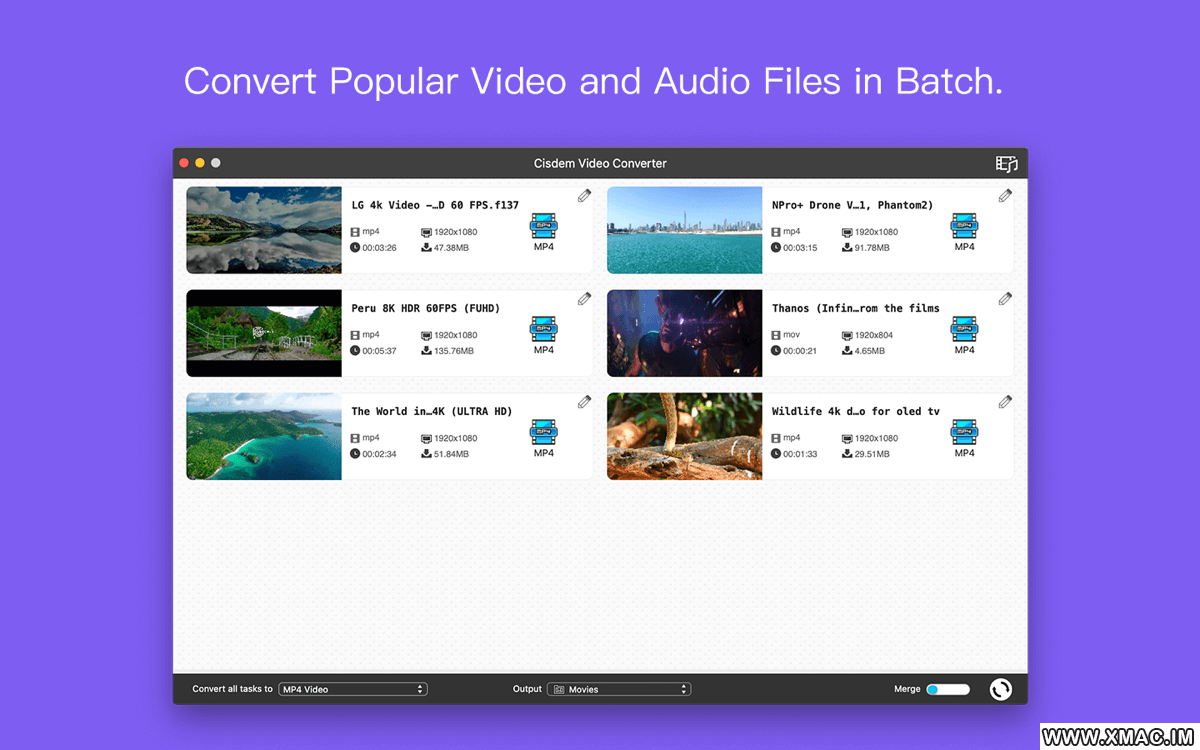Select the title "Peru 8K HDR 60FPS (FUHD)"
This screenshot has width=1200, height=750.
pyautogui.click(x=425, y=308)
